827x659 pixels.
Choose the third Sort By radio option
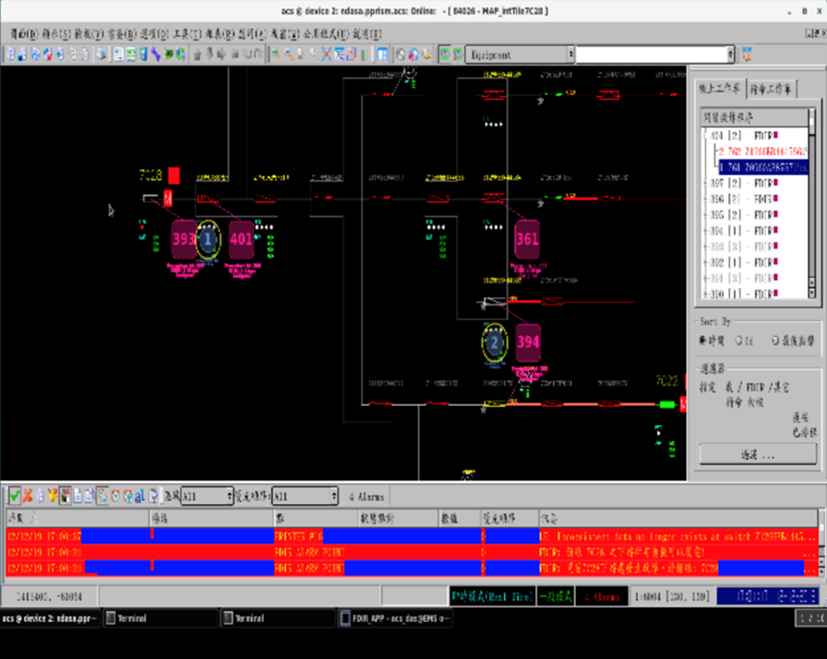tap(776, 340)
